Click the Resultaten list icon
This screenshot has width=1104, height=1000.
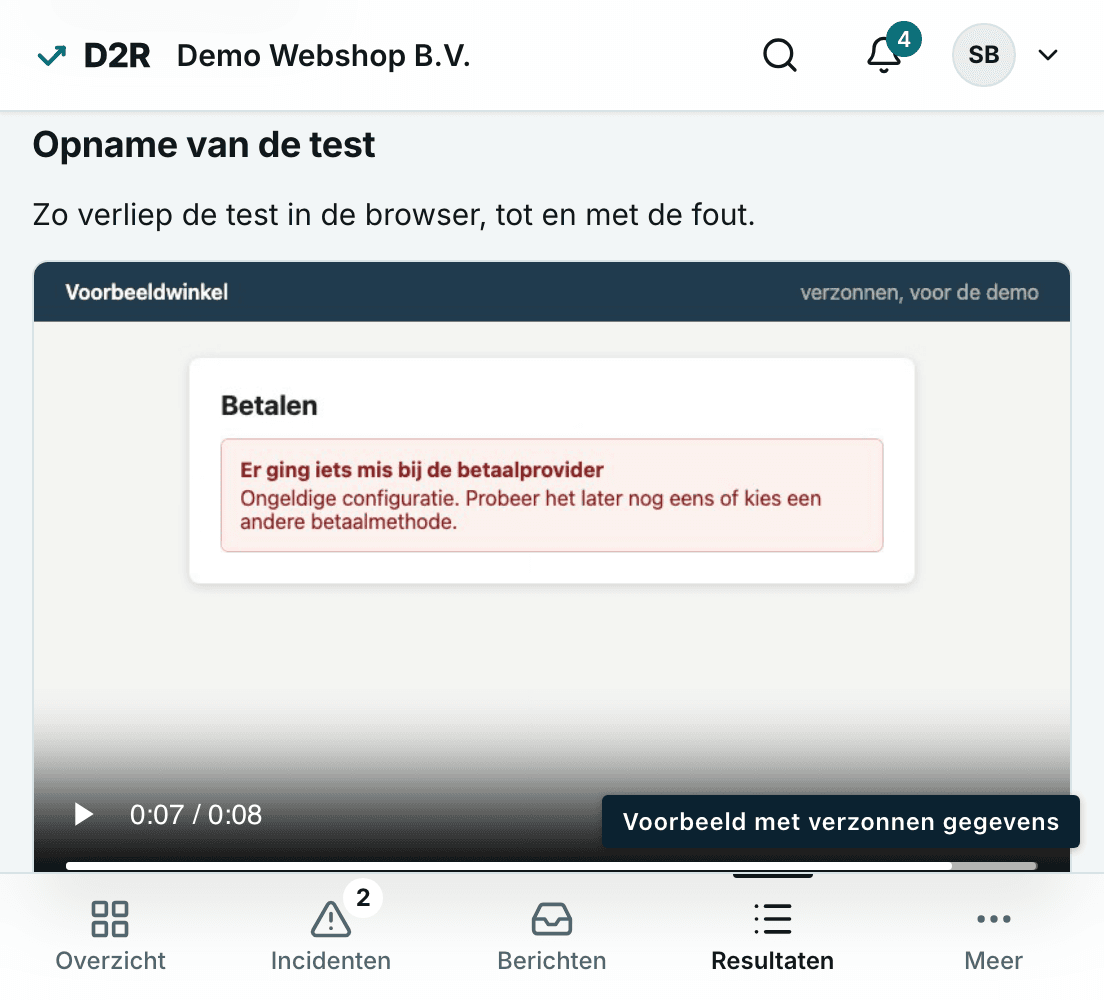(x=772, y=918)
